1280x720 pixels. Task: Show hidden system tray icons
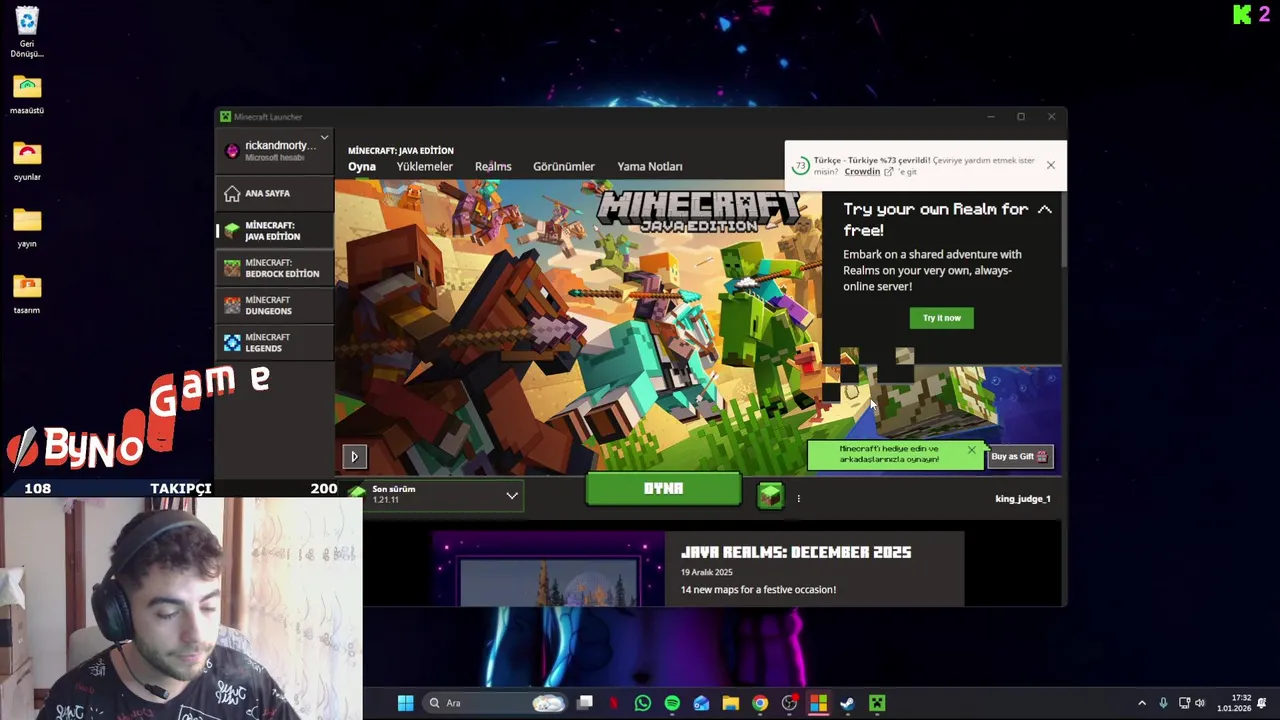pos(1142,703)
